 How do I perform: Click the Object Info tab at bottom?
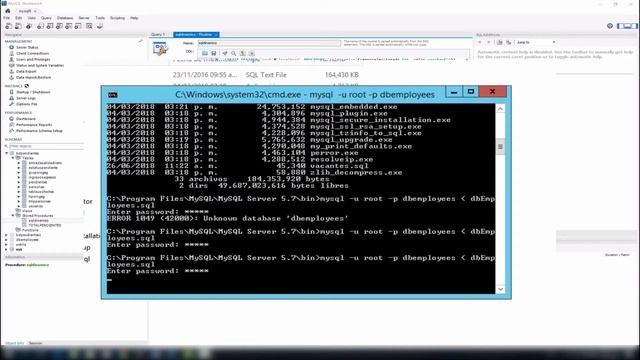pyautogui.click(x=15, y=343)
